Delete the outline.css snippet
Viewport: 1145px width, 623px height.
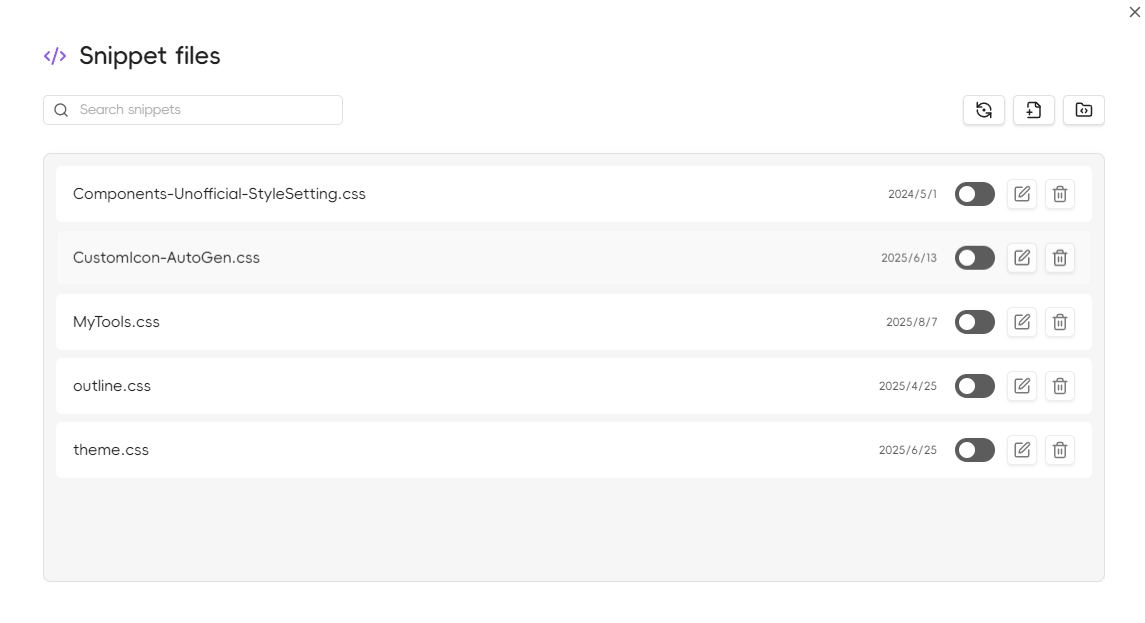pyautogui.click(x=1060, y=386)
